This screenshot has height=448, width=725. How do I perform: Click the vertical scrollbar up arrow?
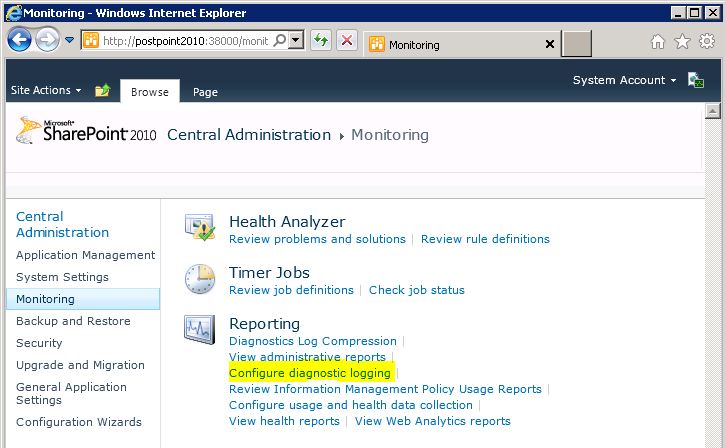click(x=713, y=110)
